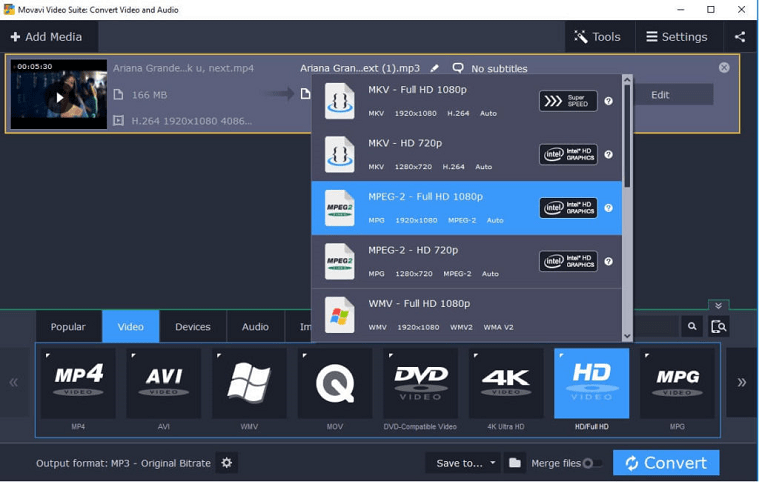Image resolution: width=759 pixels, height=482 pixels.
Task: Click output filename Ariana Gran...ext (1).mp3
Action: (x=360, y=68)
